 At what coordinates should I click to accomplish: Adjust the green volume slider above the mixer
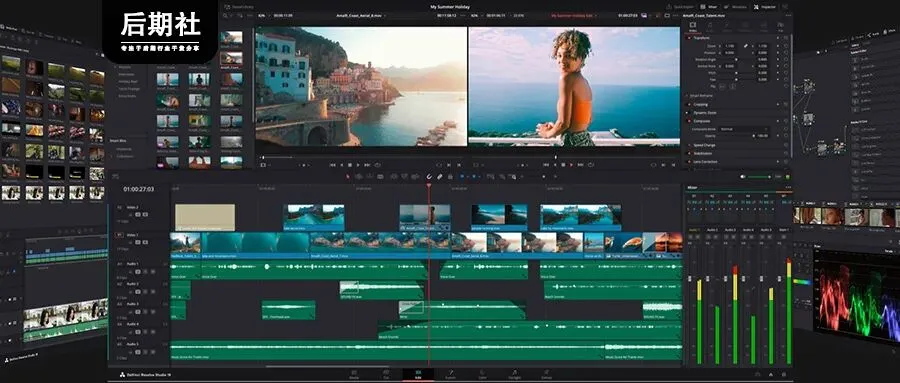759,176
